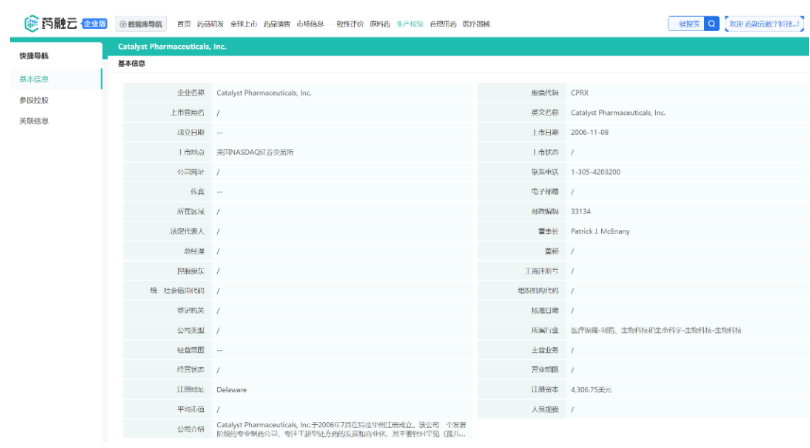The height and width of the screenshot is (448, 810).
Task: Open the 市场信息 menu item
Action: [x=310, y=24]
